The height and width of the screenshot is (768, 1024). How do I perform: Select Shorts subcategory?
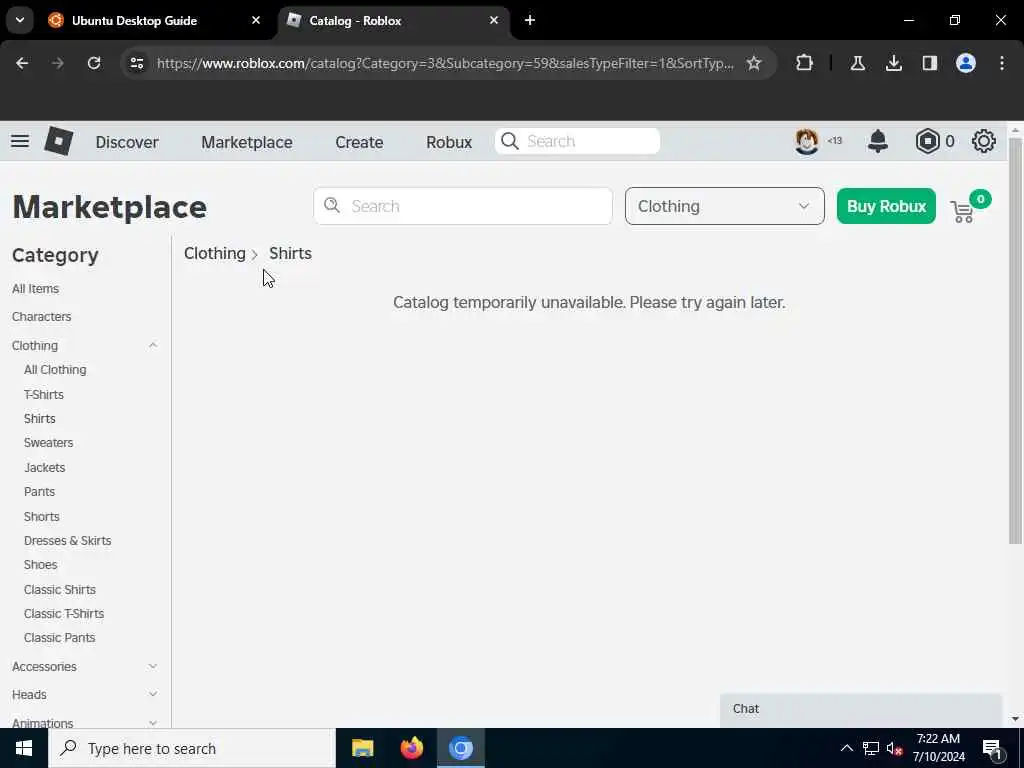pyautogui.click(x=42, y=517)
